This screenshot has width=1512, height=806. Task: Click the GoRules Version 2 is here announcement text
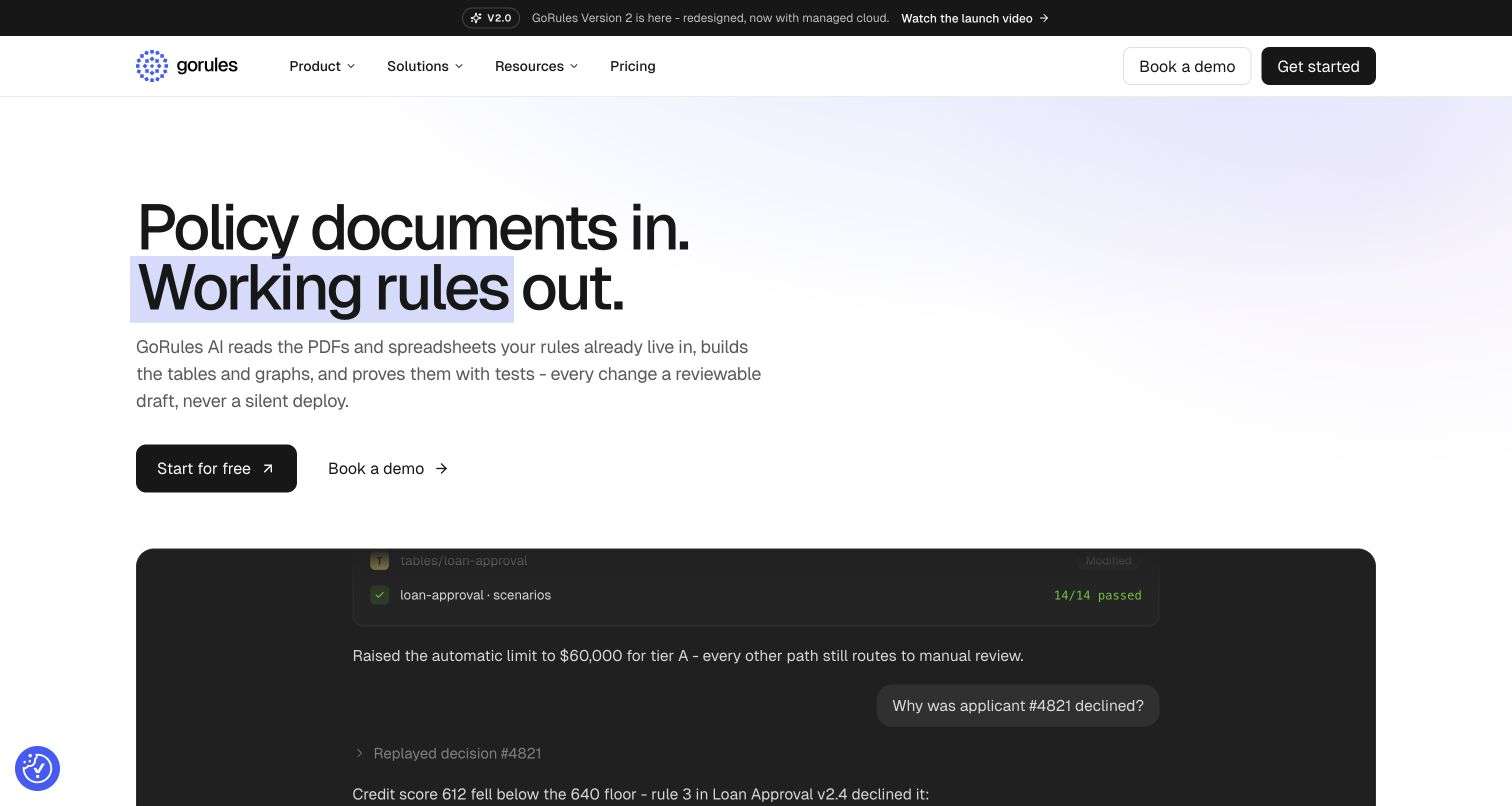tap(710, 18)
